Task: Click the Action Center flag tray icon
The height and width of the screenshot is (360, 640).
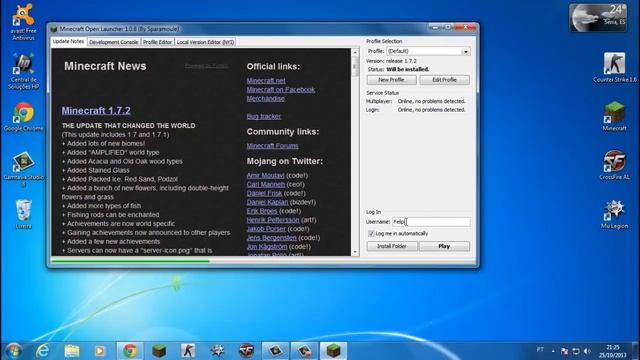Action: click(x=564, y=351)
